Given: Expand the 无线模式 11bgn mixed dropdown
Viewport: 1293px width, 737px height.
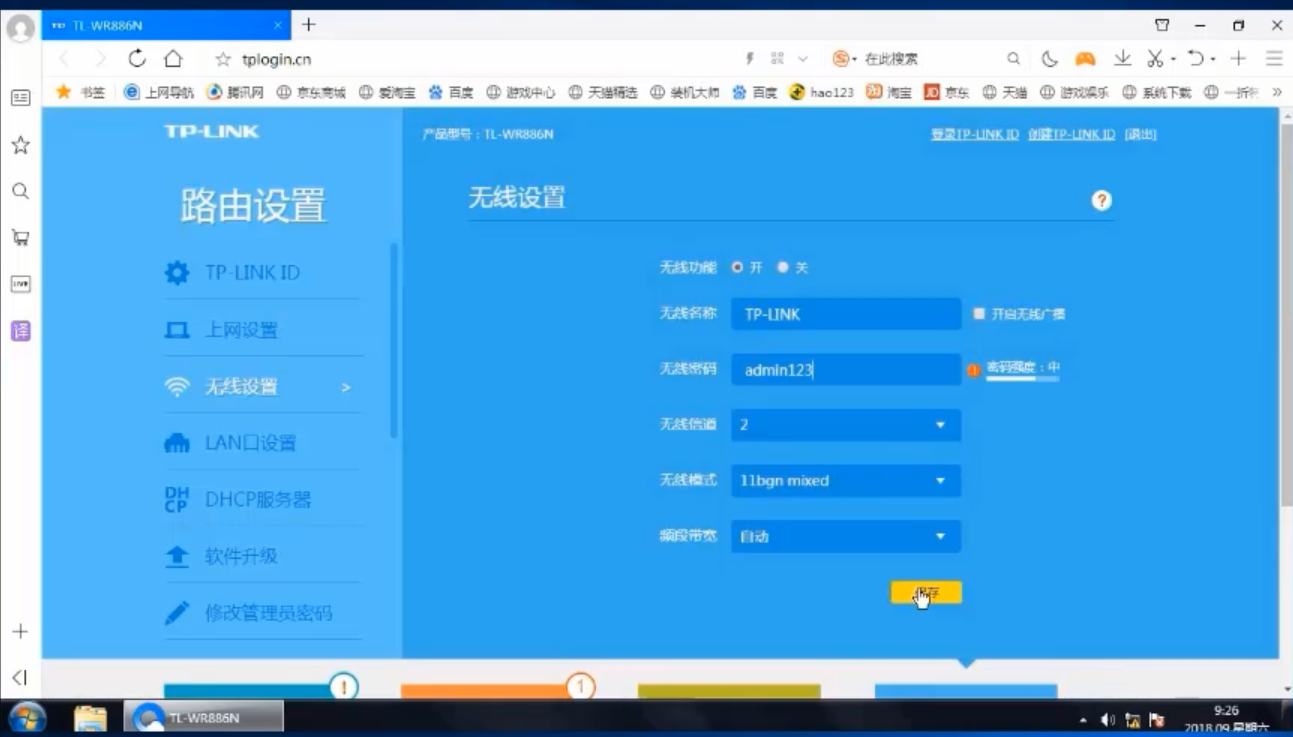Looking at the screenshot, I should [845, 481].
